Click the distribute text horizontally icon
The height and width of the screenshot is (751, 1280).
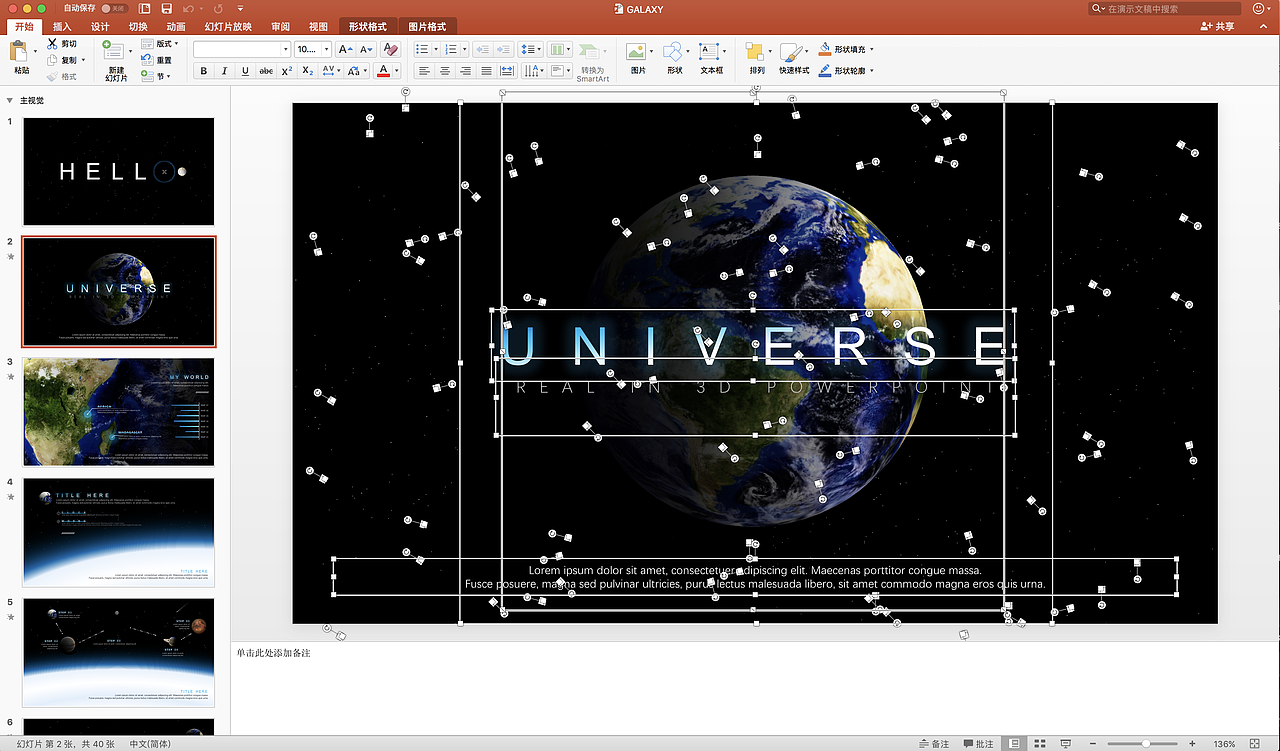[506, 71]
